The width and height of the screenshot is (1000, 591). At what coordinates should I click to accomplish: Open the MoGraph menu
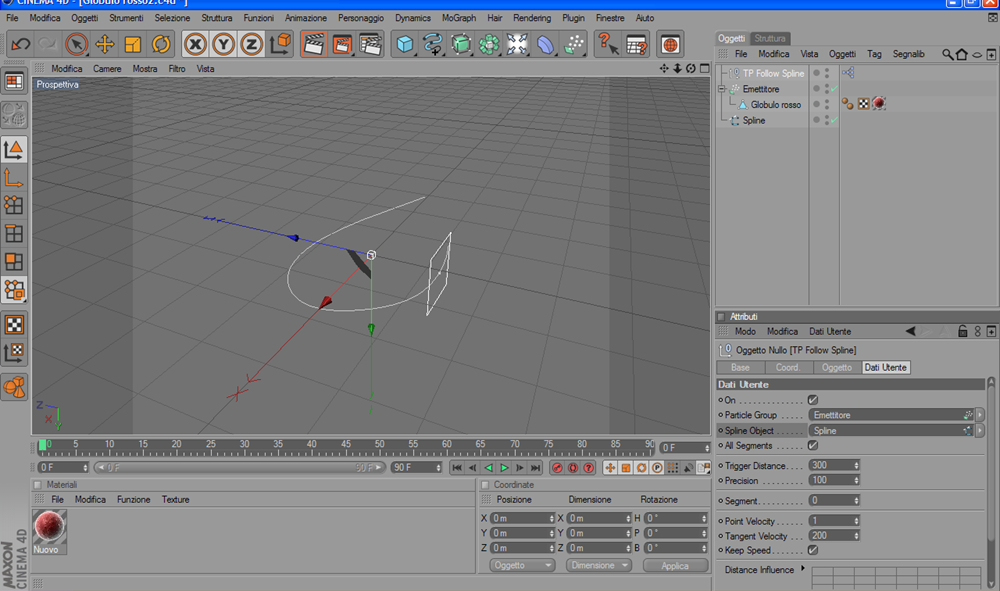click(x=459, y=18)
